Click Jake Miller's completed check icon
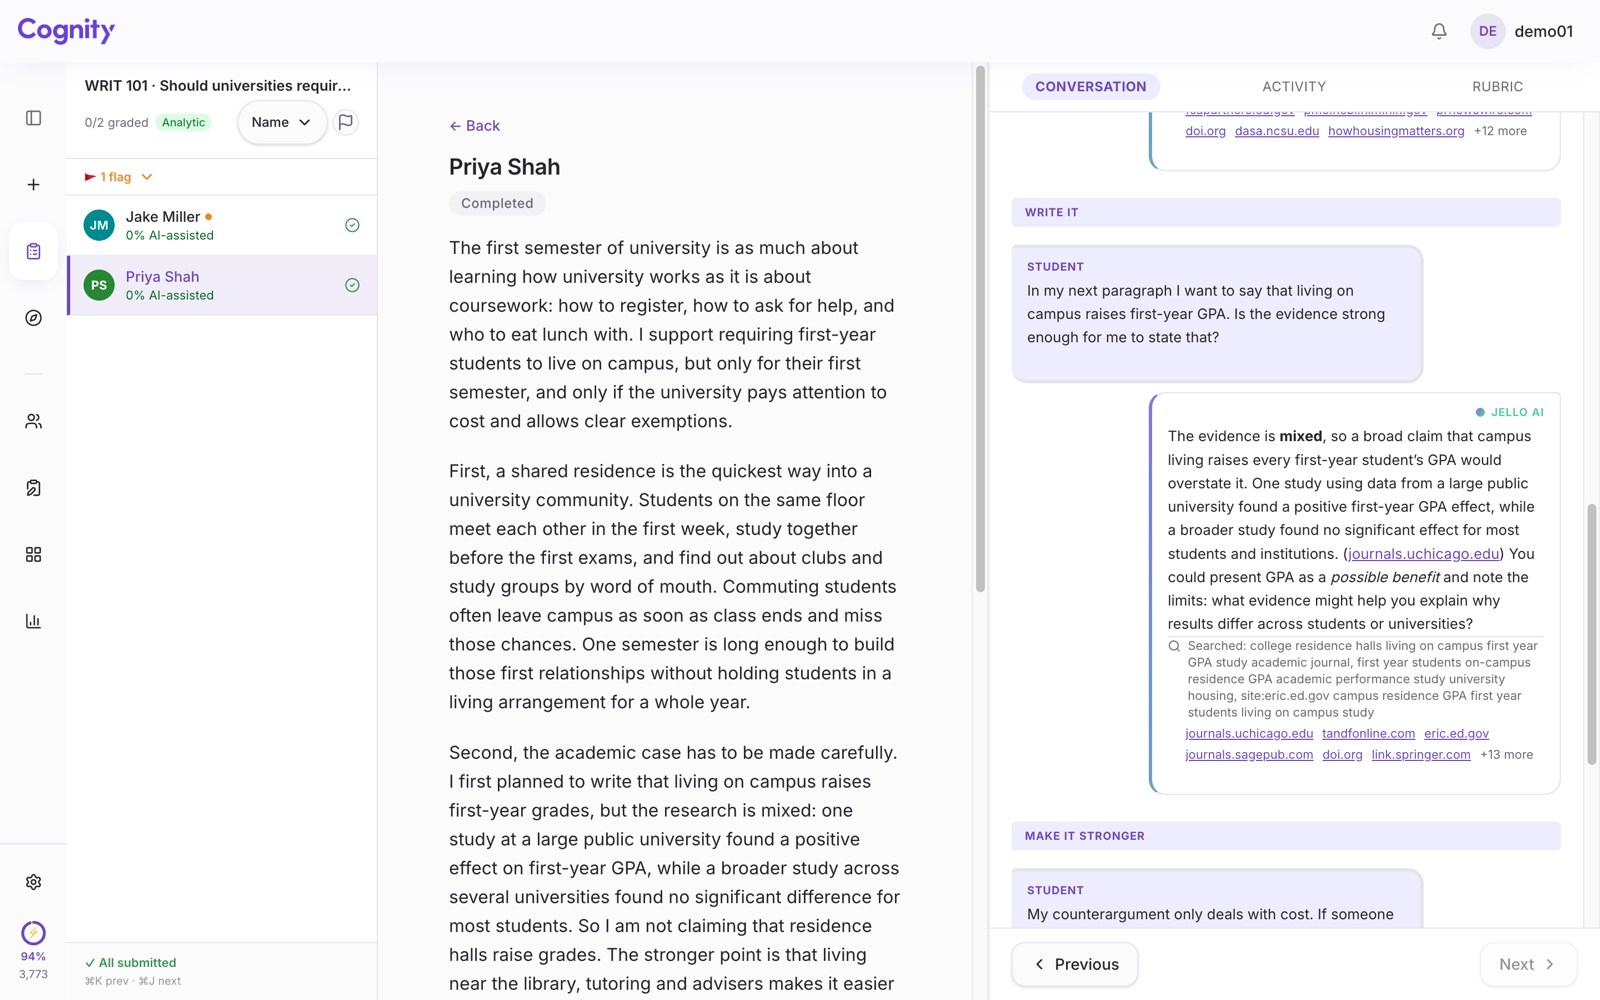Image resolution: width=1600 pixels, height=1000 pixels. click(352, 225)
